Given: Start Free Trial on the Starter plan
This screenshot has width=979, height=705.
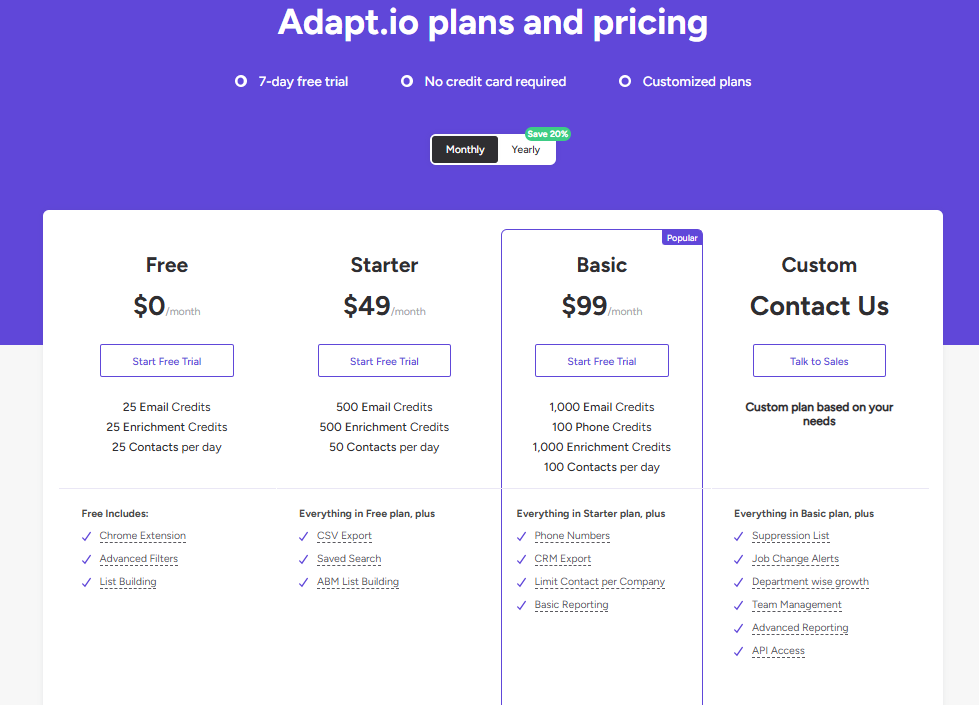Looking at the screenshot, I should (x=384, y=360).
